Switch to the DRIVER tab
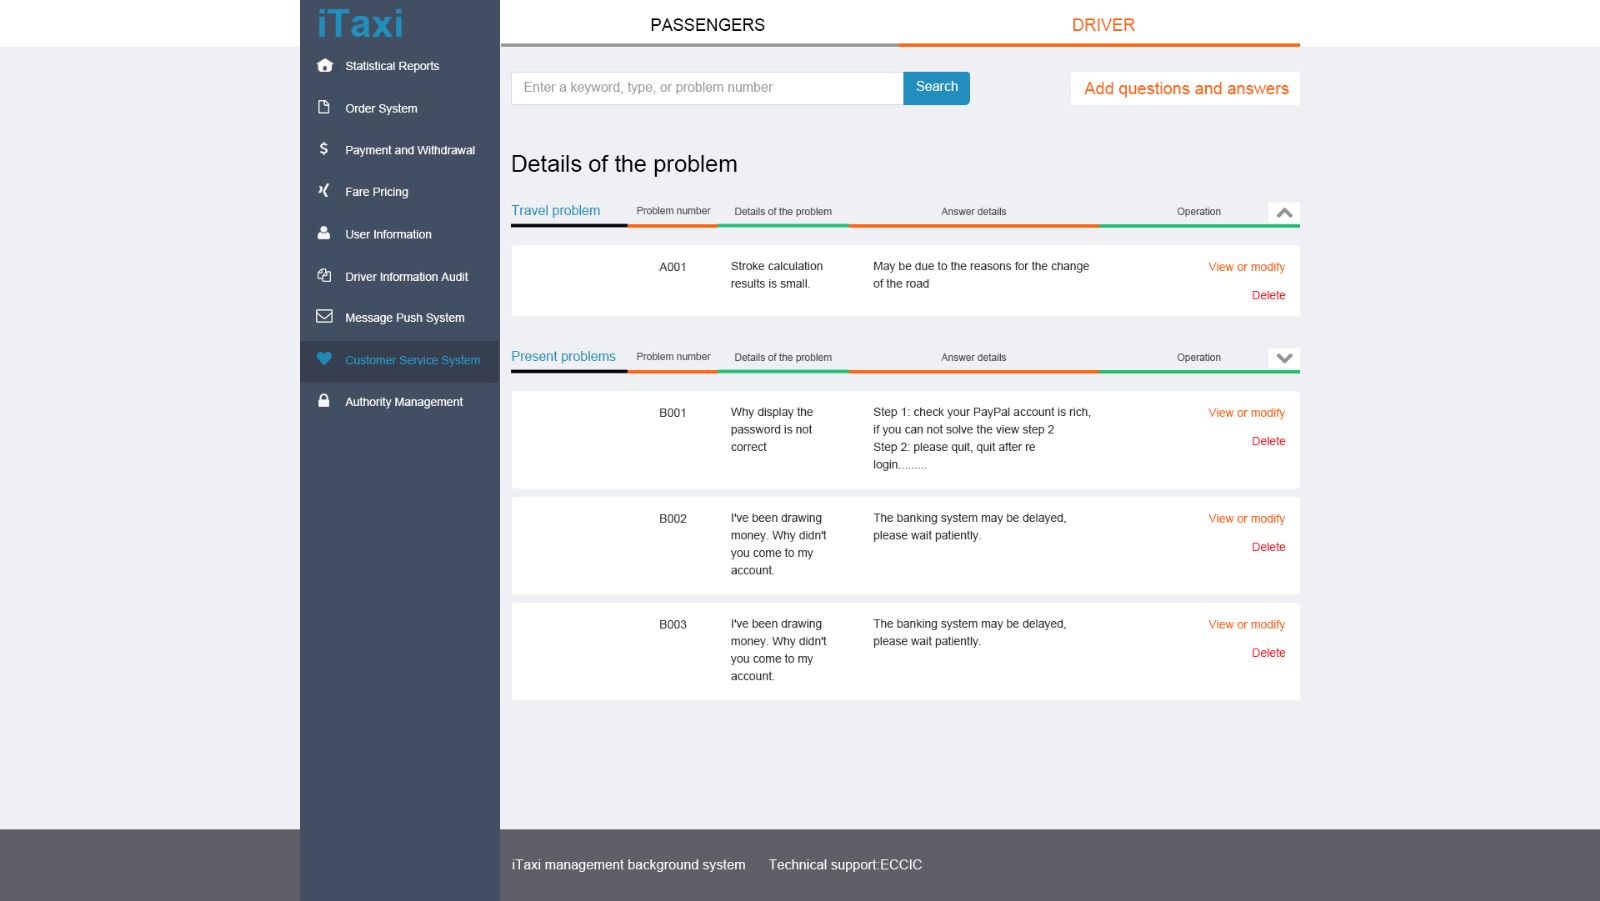The height and width of the screenshot is (901, 1600). click(x=1103, y=25)
